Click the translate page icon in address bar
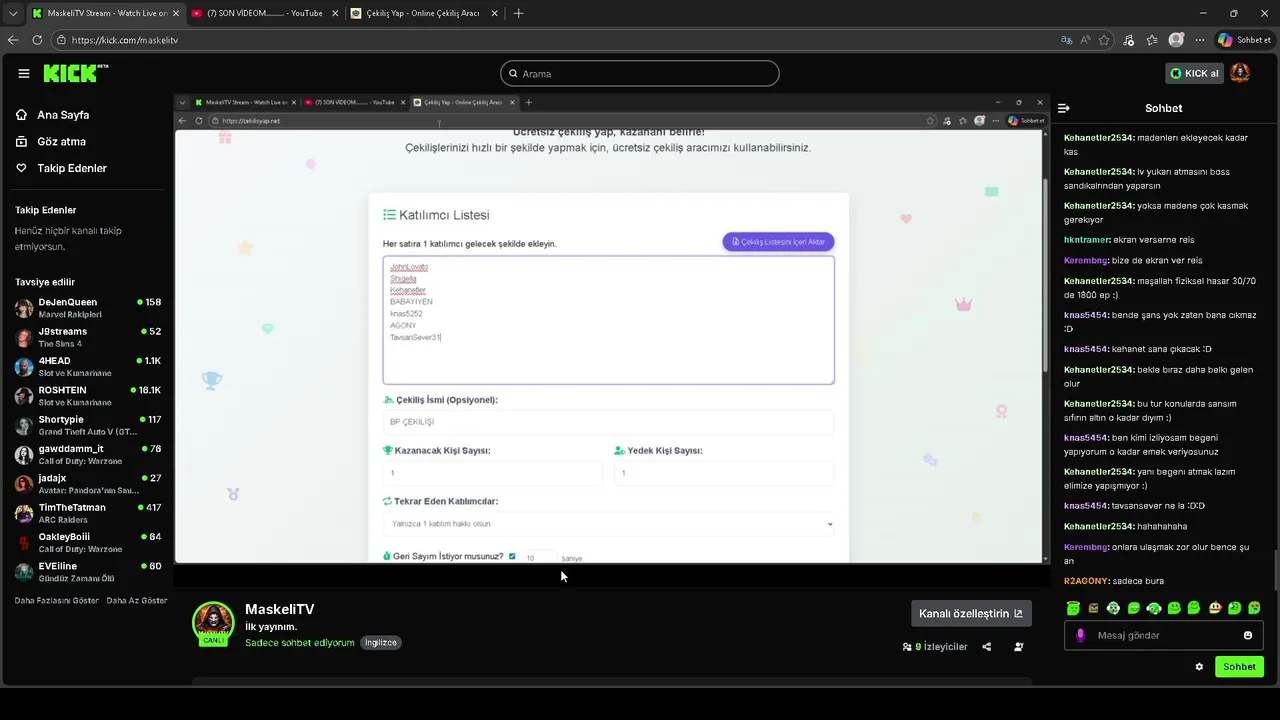This screenshot has width=1280, height=720. (1067, 40)
